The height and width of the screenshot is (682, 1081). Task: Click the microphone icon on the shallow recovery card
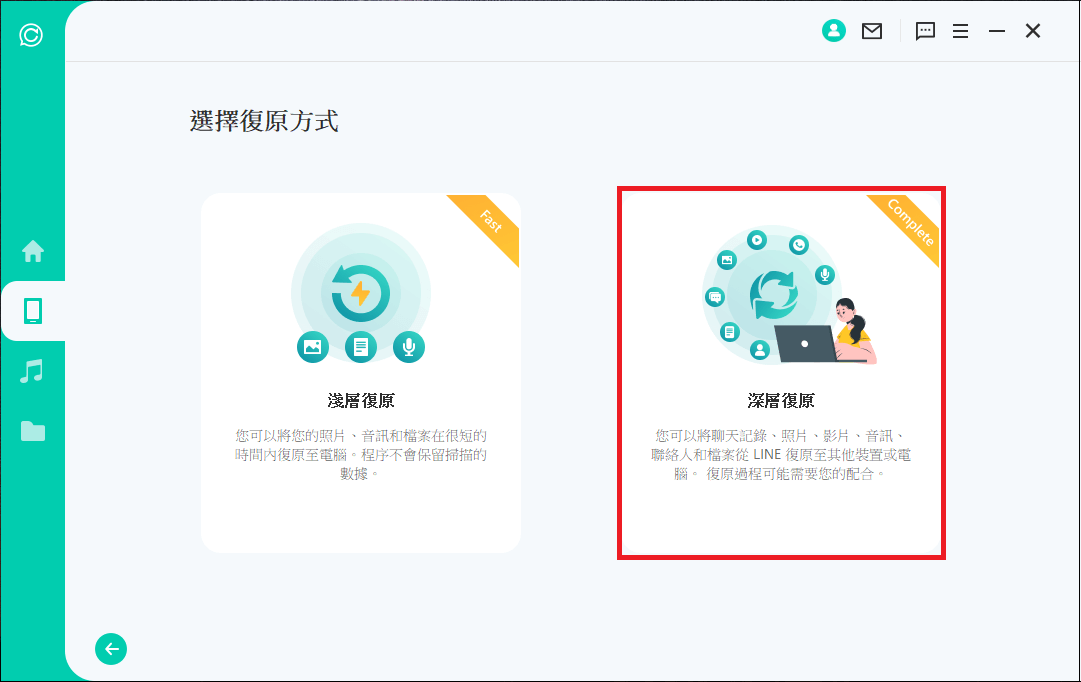(410, 347)
